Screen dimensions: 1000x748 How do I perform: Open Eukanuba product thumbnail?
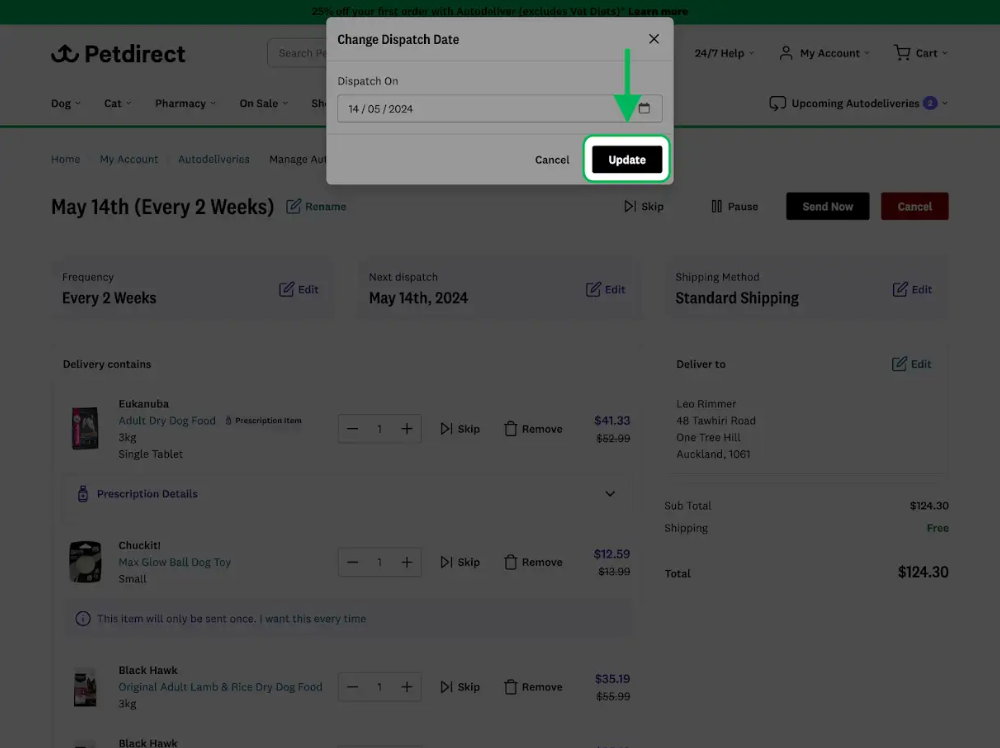(x=85, y=429)
